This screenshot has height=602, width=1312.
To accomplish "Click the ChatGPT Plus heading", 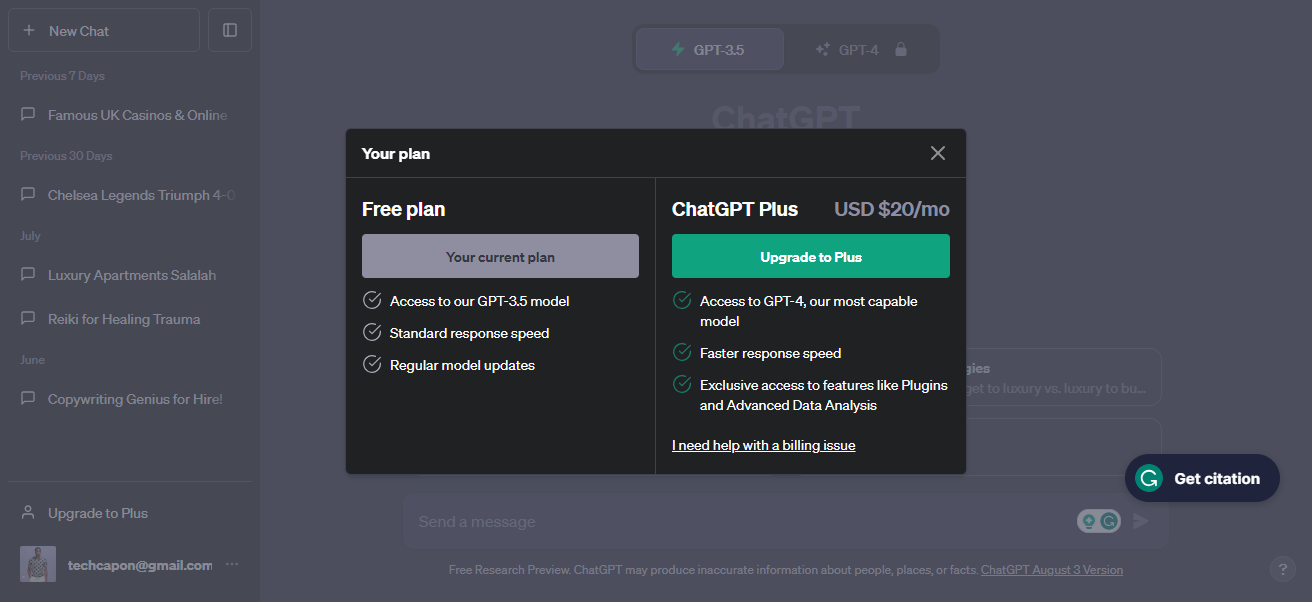I will pos(735,209).
